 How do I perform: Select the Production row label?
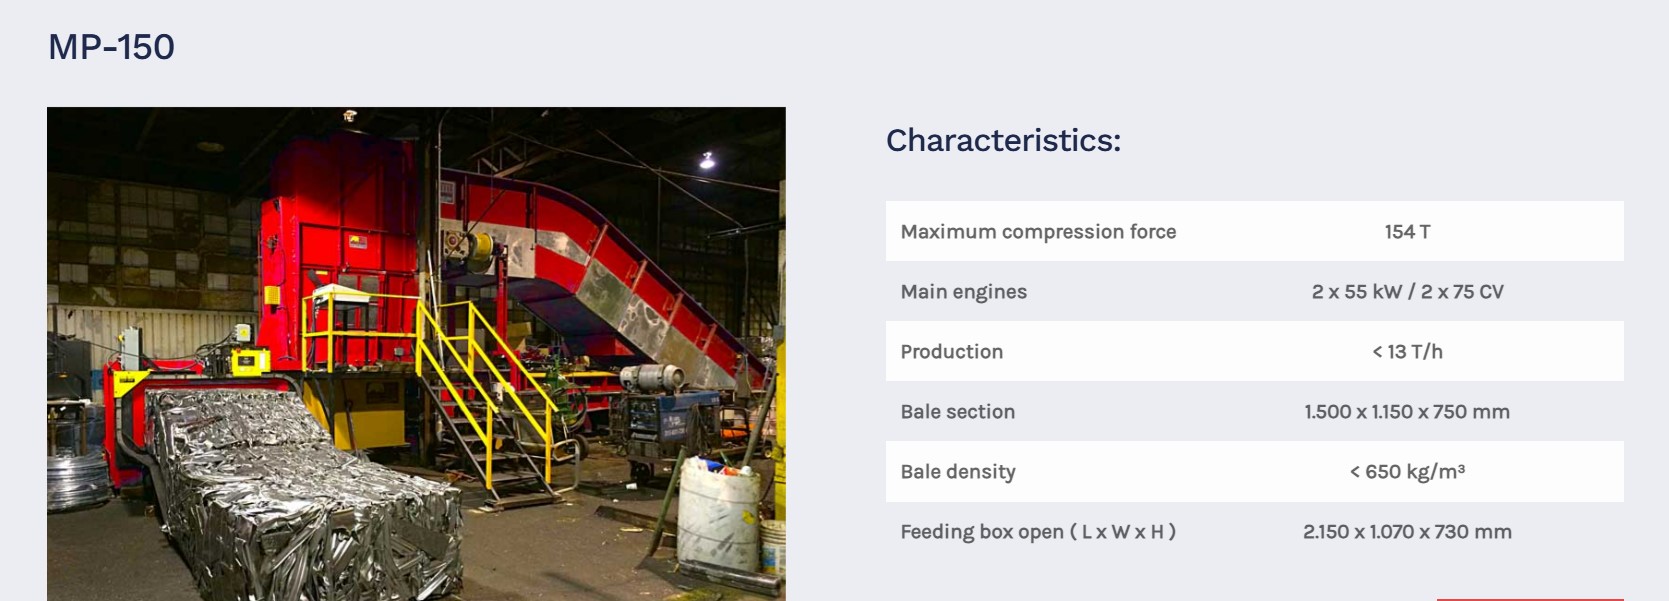click(951, 352)
